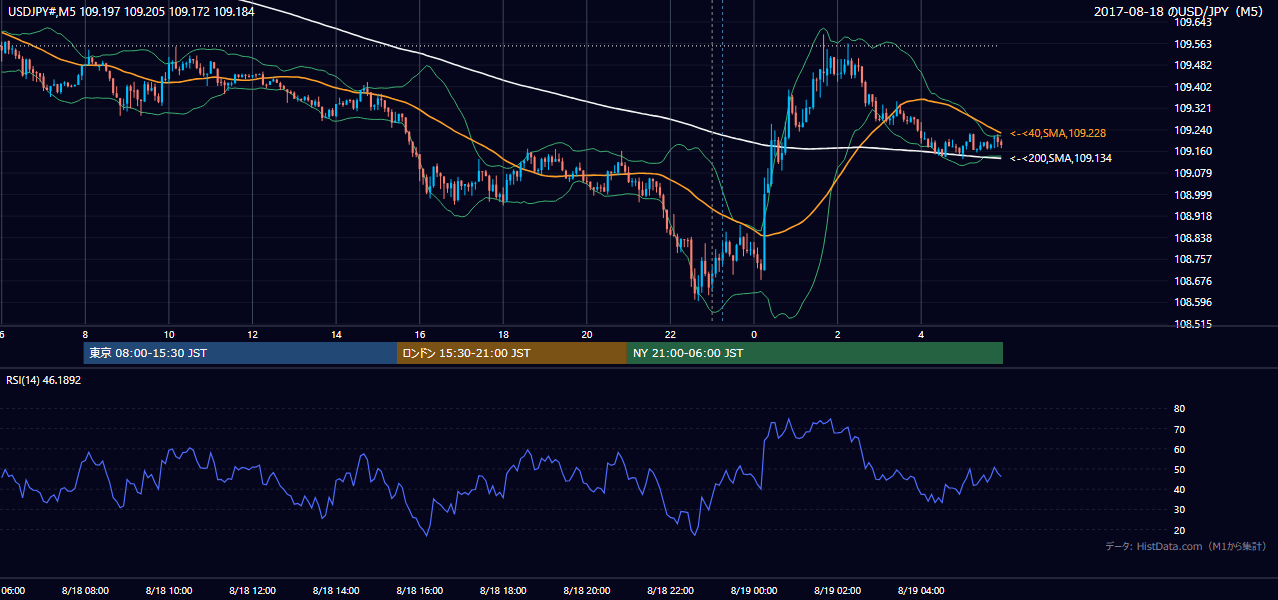
Task: Click the white 200 SMA label 109.134
Action: pos(1061,158)
